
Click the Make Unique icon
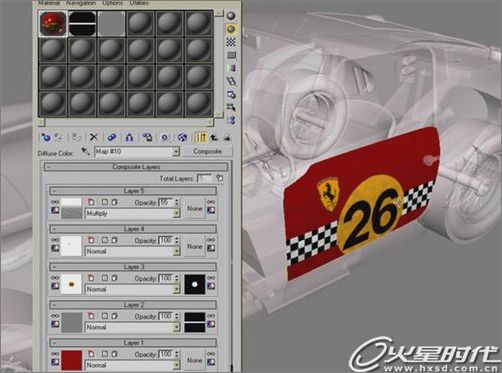pyautogui.click(x=129, y=137)
